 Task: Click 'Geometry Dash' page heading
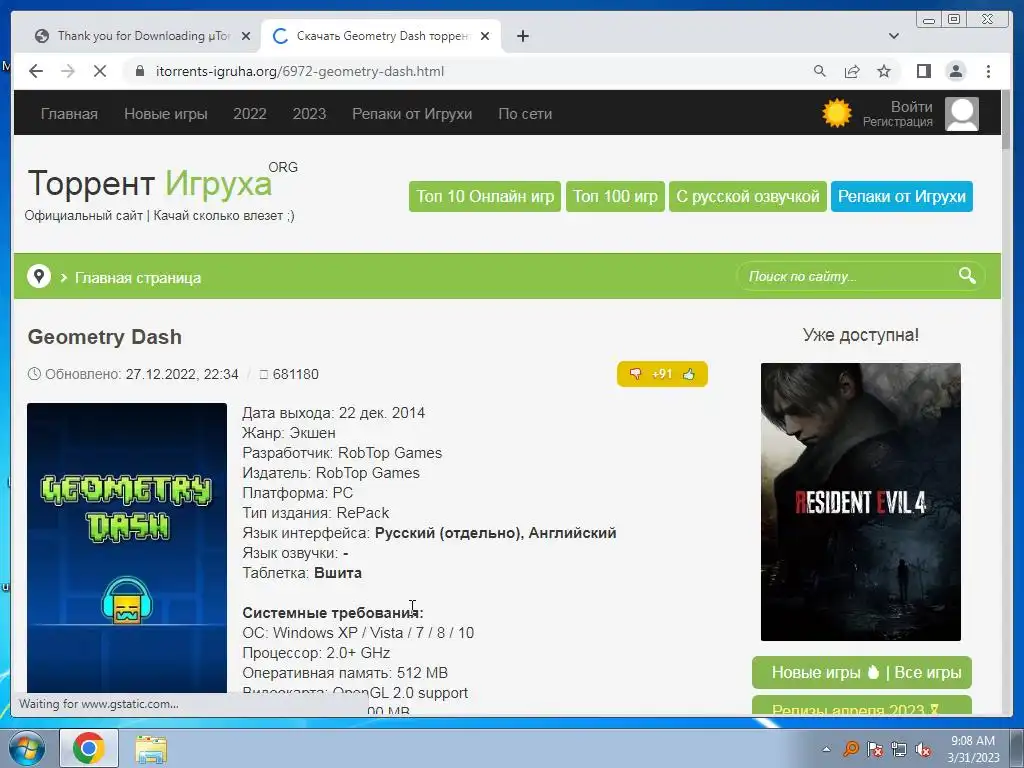[x=104, y=337]
